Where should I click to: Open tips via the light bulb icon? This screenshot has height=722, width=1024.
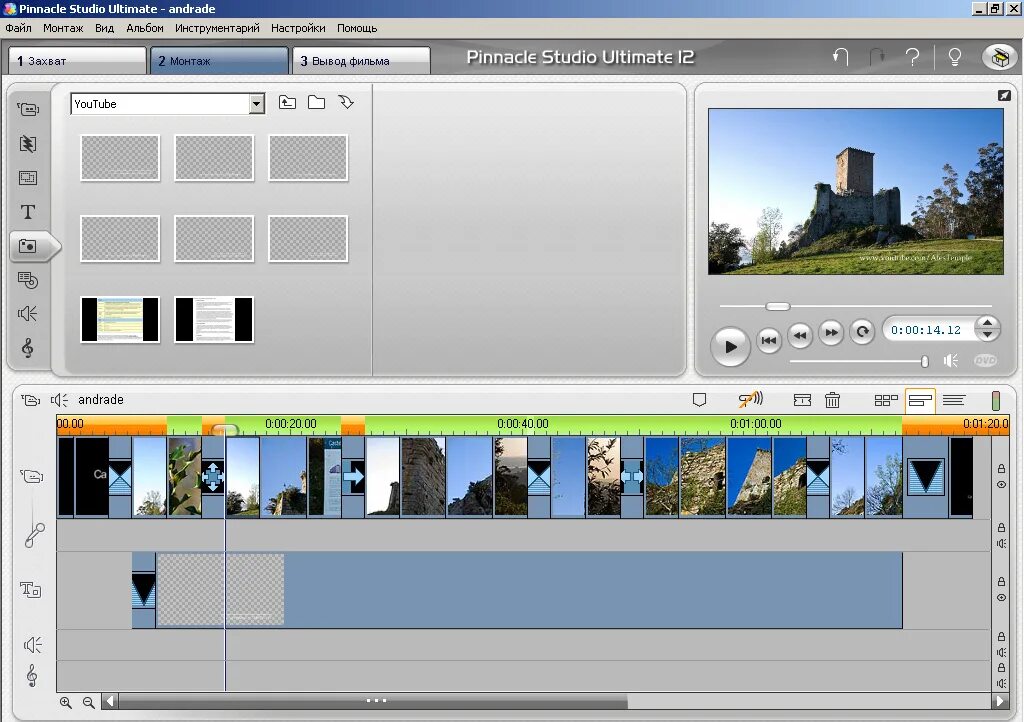click(x=954, y=57)
